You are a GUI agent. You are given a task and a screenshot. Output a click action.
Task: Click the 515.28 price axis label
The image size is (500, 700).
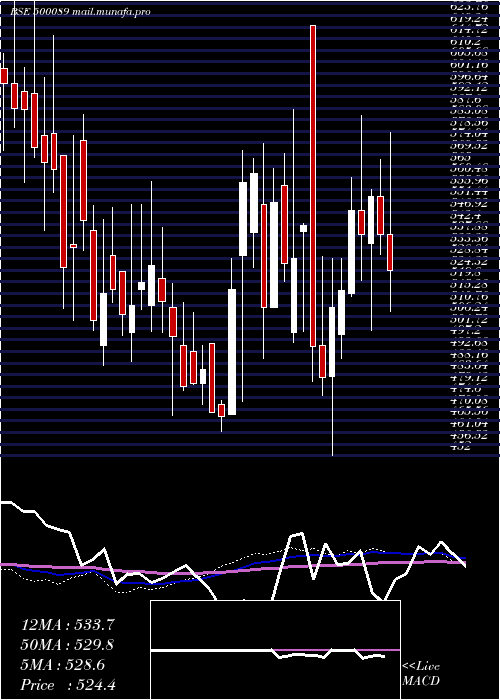point(468,285)
